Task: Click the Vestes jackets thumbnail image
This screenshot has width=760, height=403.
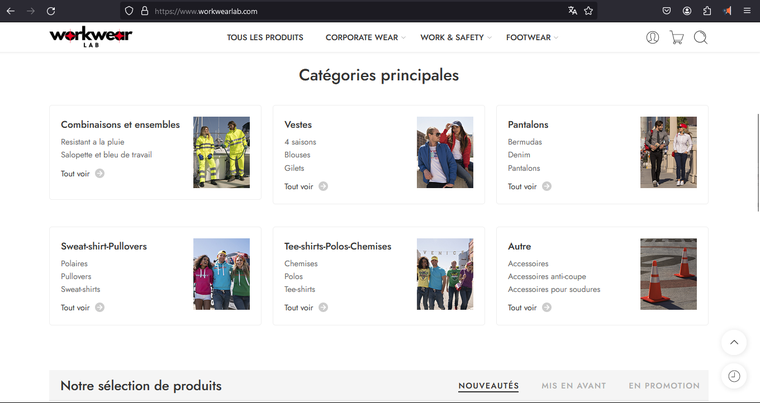Action: (445, 152)
